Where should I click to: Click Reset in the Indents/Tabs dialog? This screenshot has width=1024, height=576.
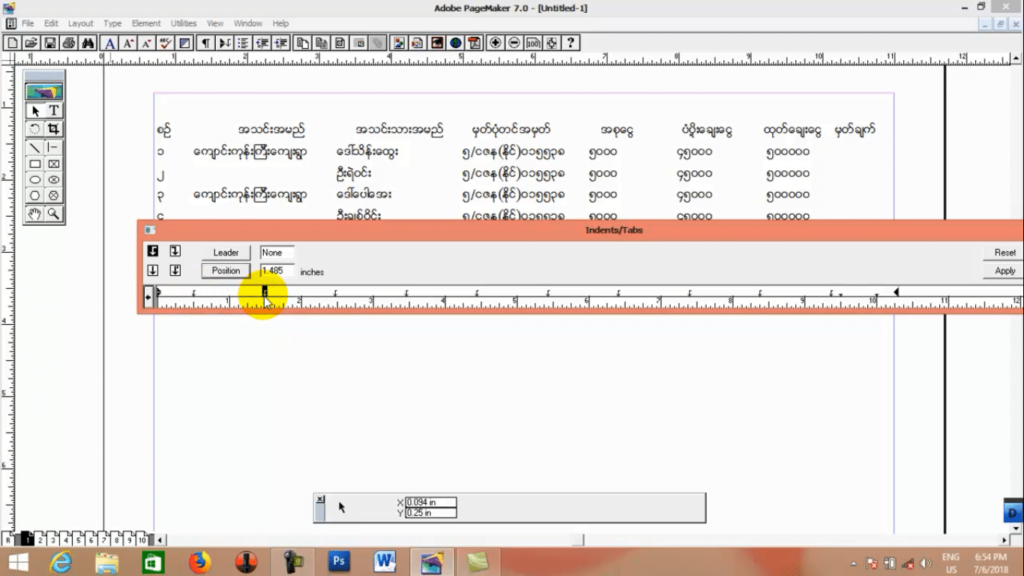pyautogui.click(x=1004, y=252)
